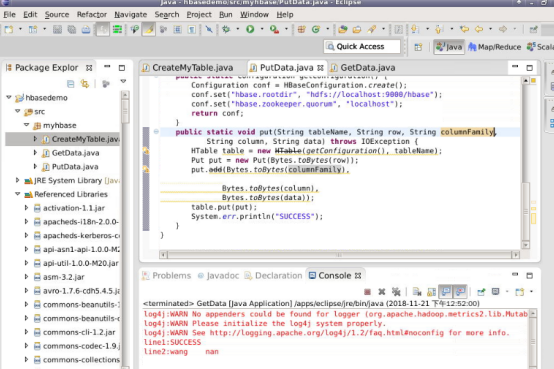Toggle Link with Editor in Package Explorer

click(x=85, y=84)
